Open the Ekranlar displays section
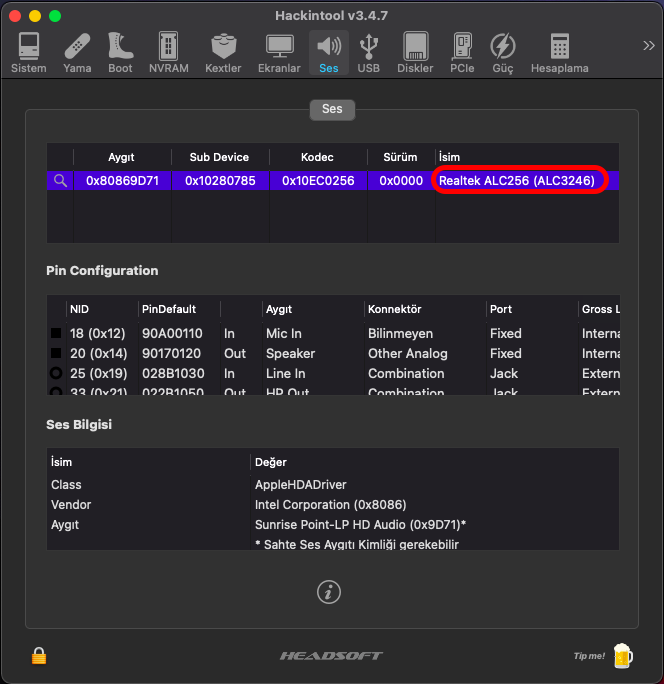Image resolution: width=664 pixels, height=684 pixels. point(279,52)
